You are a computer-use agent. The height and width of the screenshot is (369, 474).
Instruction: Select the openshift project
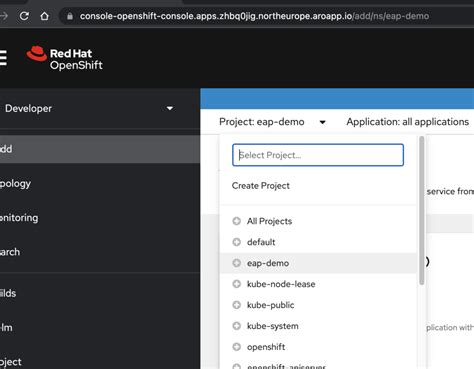point(266,347)
